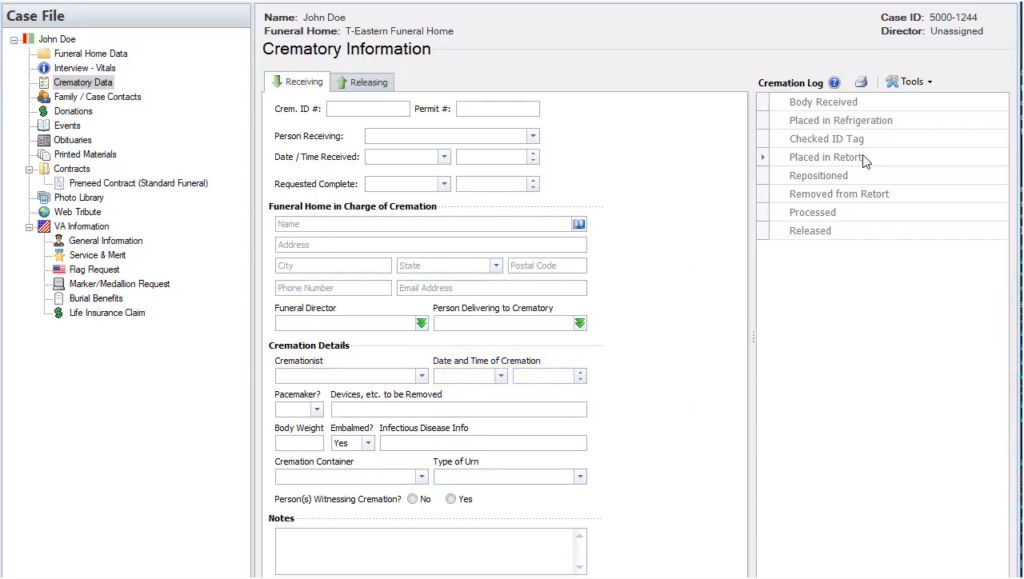Print the Cremation Log

point(861,82)
